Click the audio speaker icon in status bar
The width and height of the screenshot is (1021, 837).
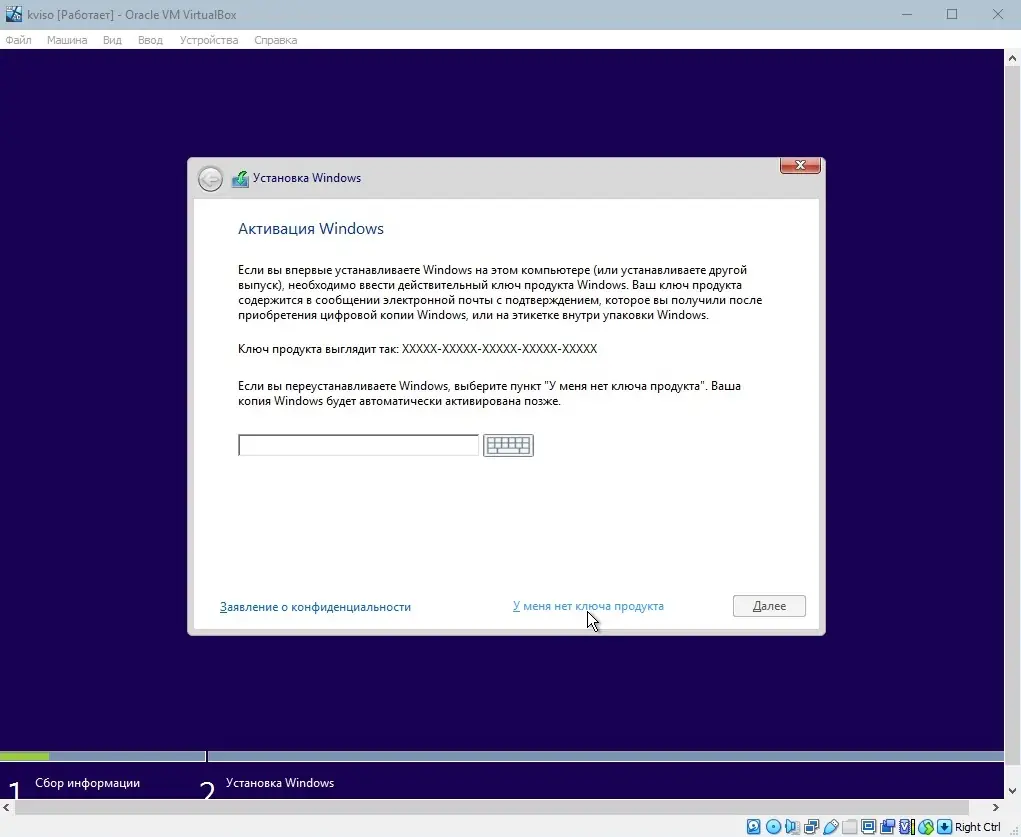pyautogui.click(x=792, y=827)
